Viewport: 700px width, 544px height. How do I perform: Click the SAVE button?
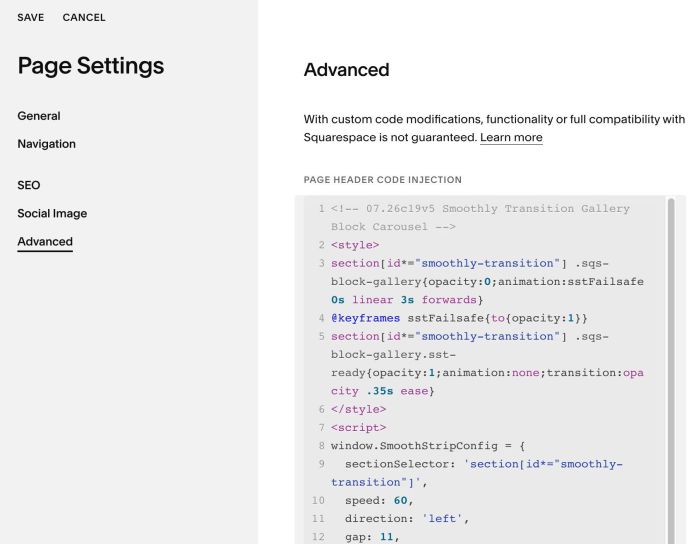(x=31, y=17)
